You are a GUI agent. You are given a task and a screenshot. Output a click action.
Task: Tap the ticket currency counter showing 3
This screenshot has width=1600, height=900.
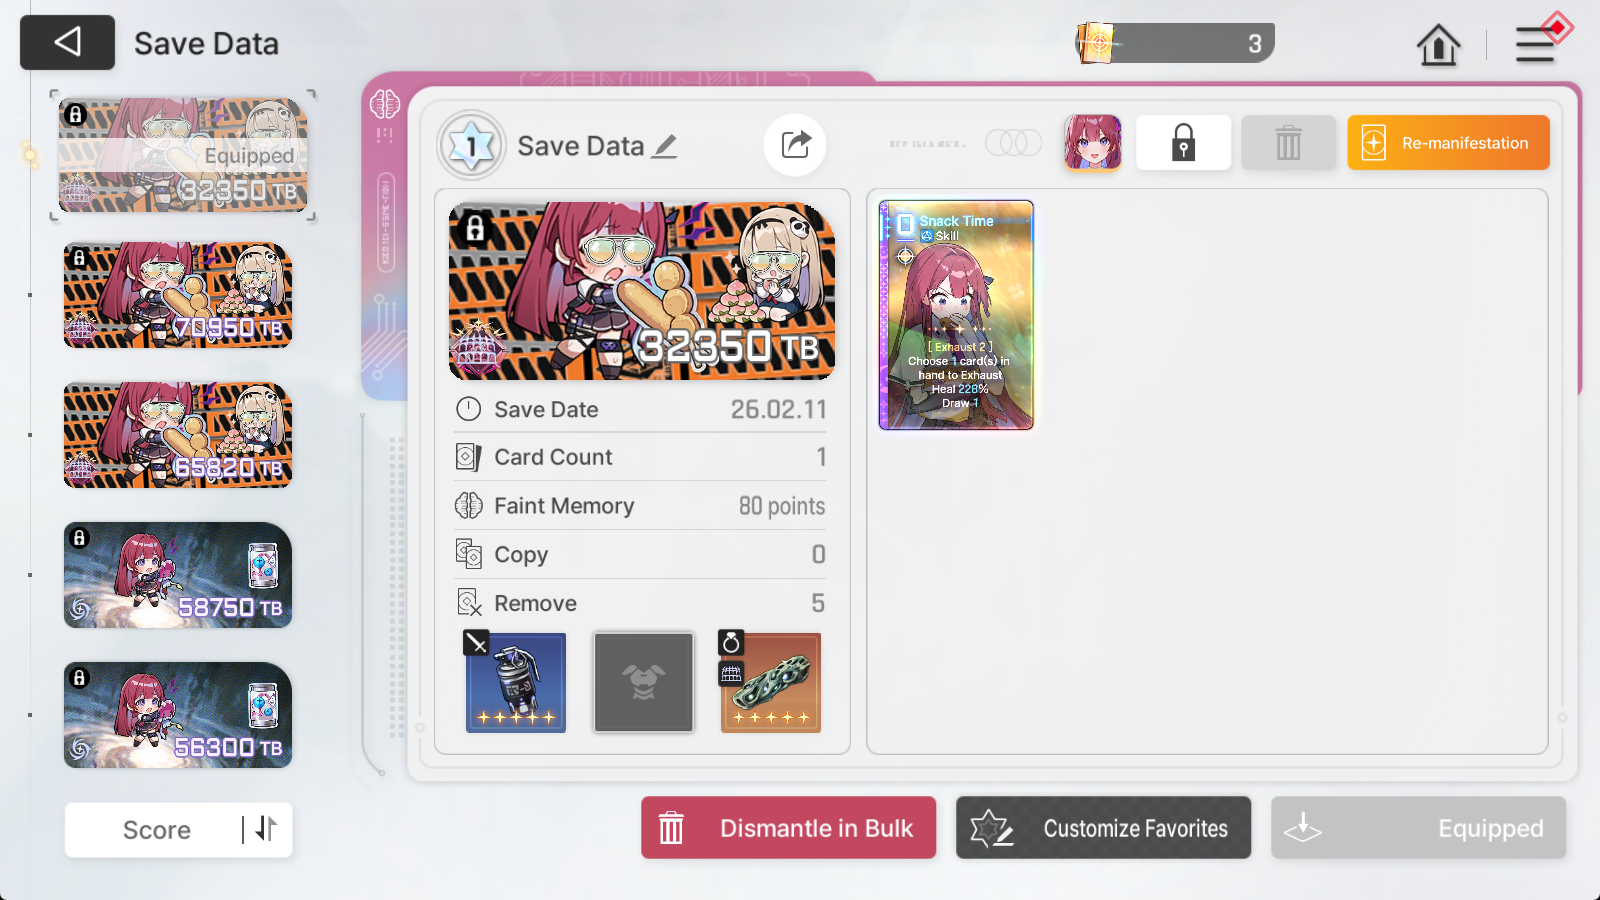pos(1175,43)
